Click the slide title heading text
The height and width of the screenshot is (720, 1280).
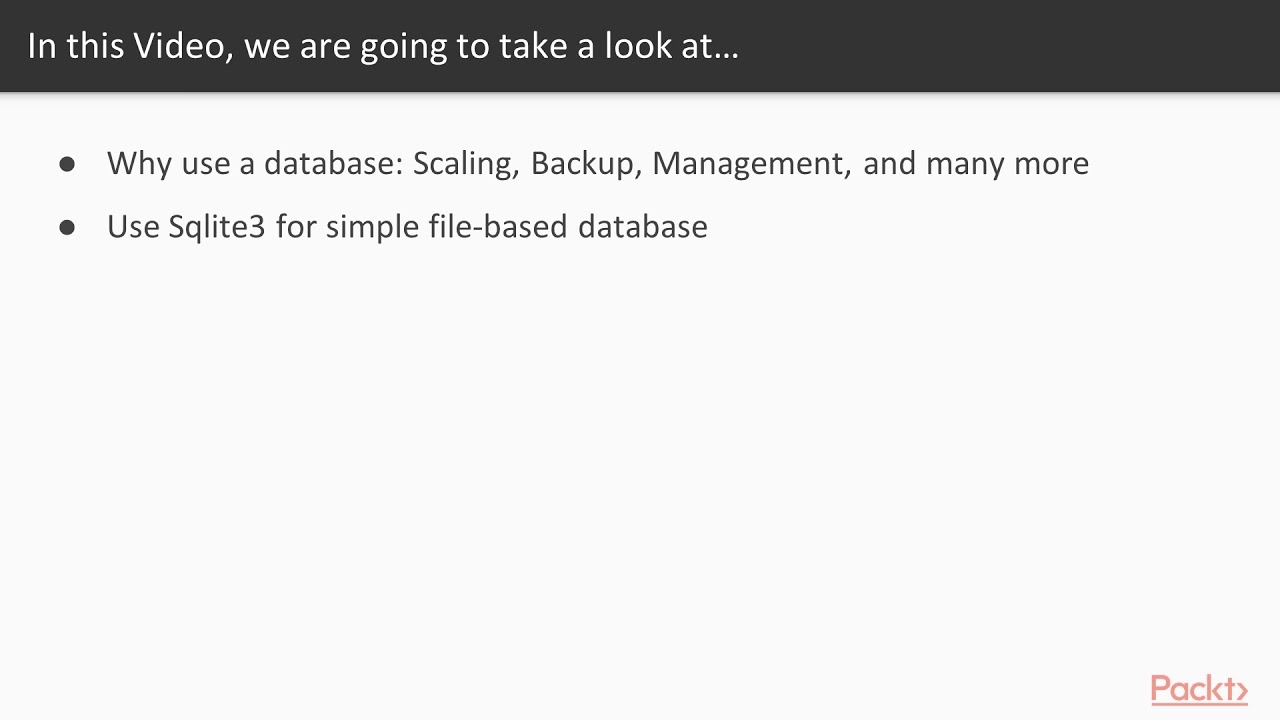click(x=382, y=46)
